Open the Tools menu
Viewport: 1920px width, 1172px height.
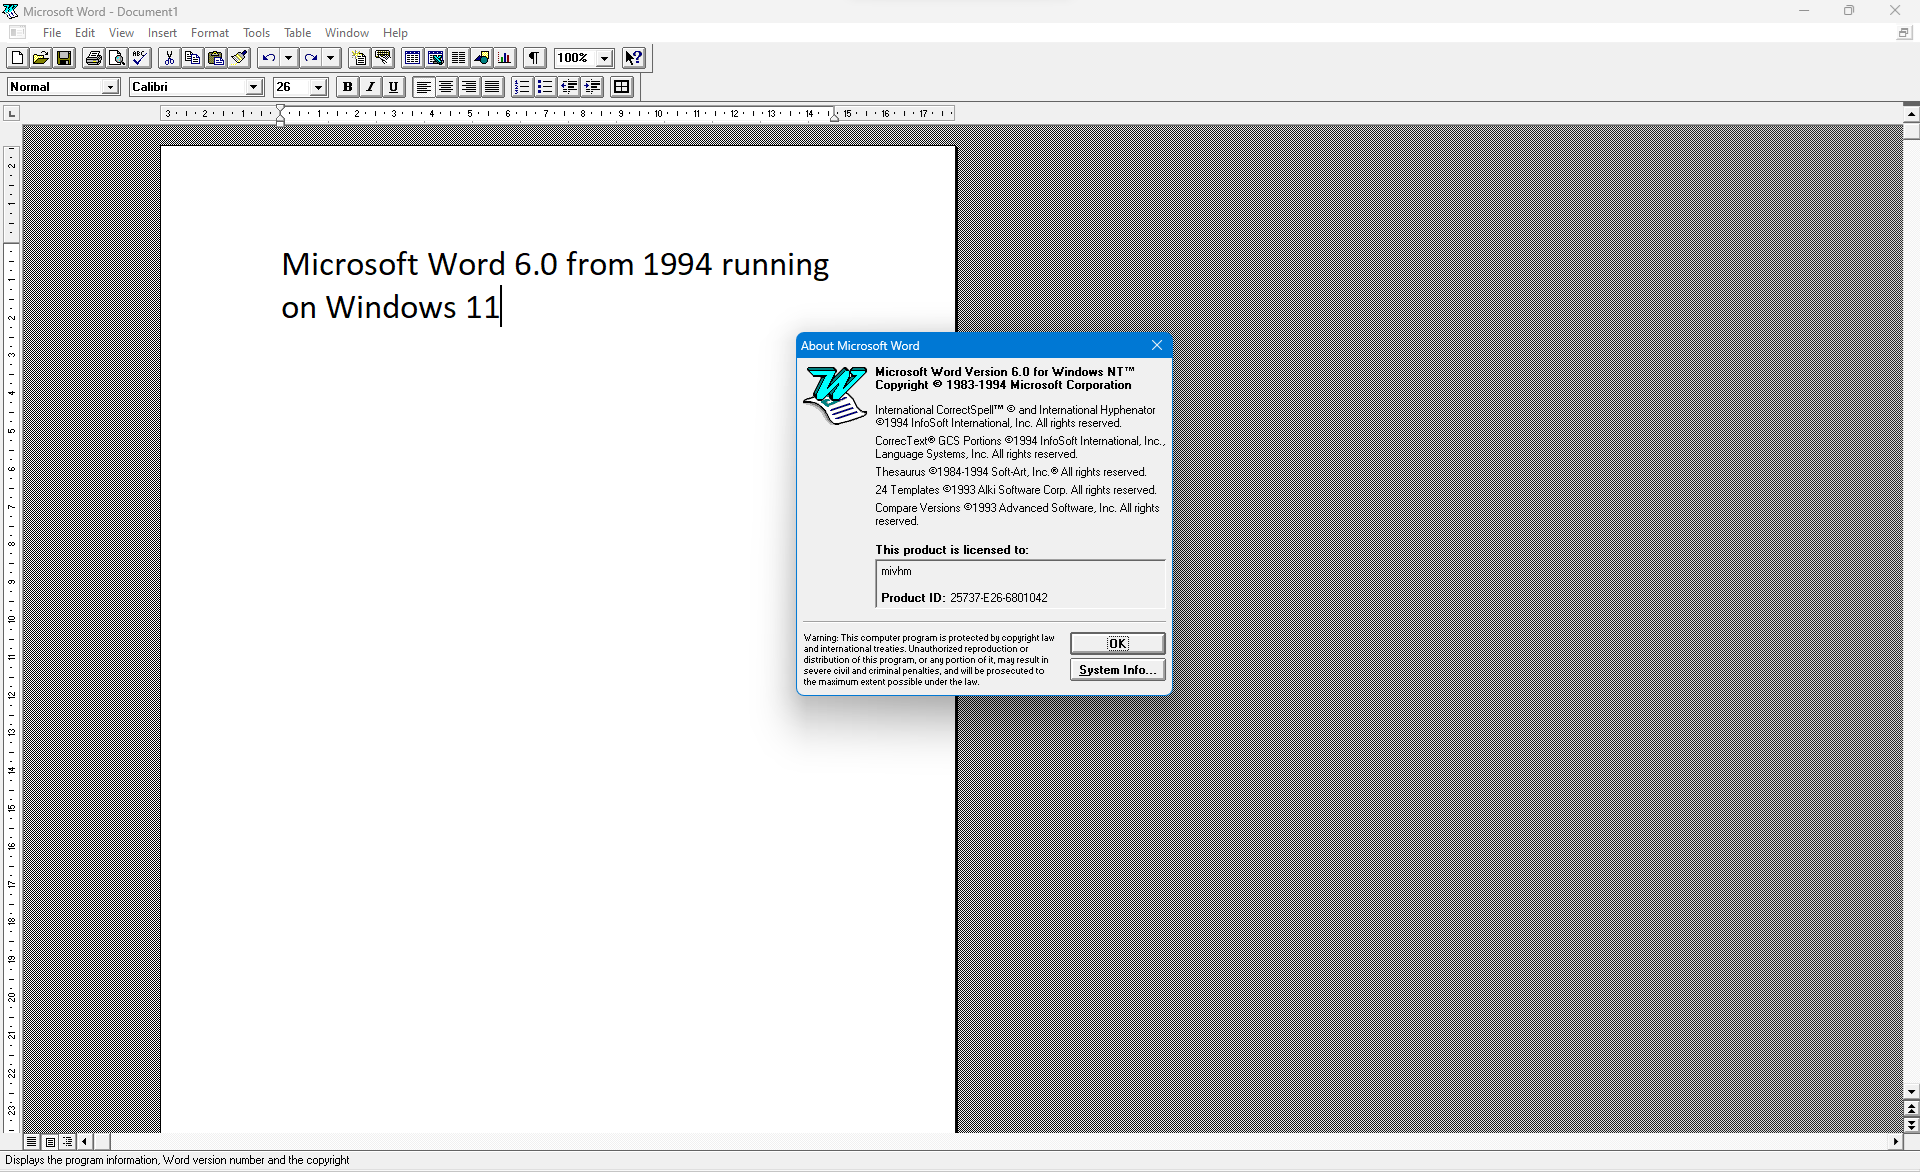[x=256, y=32]
